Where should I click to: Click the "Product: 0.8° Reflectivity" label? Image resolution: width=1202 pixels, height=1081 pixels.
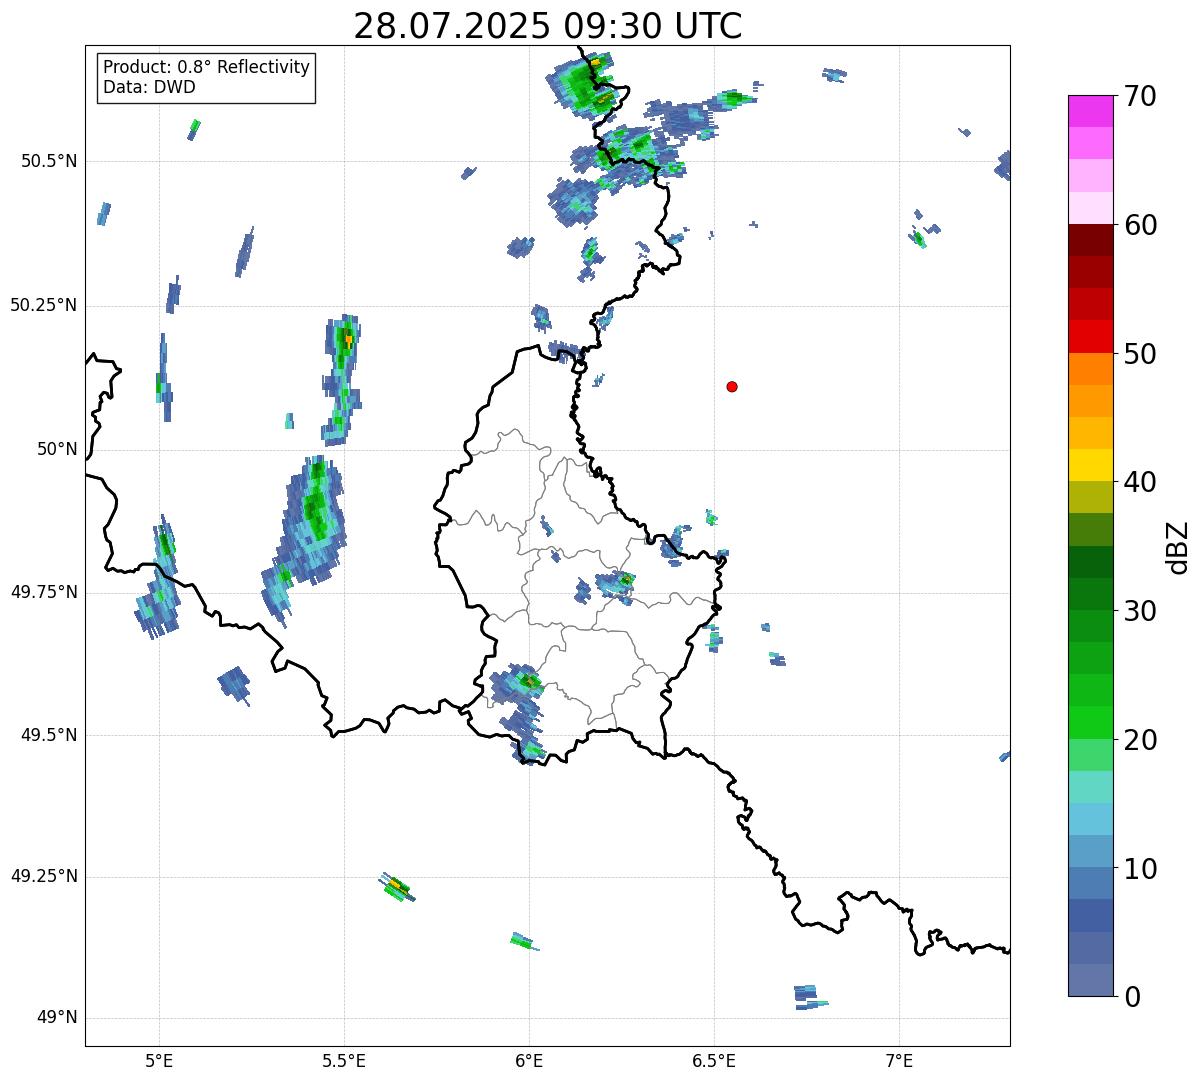207,67
